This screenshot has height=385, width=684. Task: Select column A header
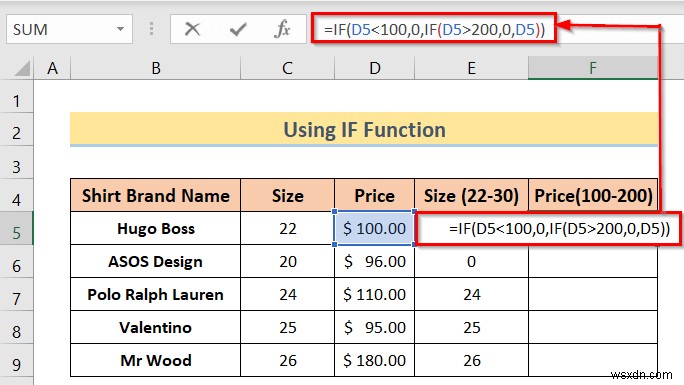[52, 68]
